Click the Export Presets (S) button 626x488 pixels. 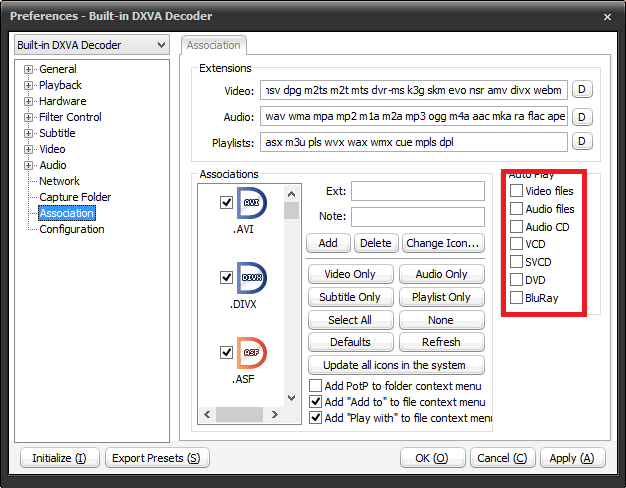[x=156, y=458]
